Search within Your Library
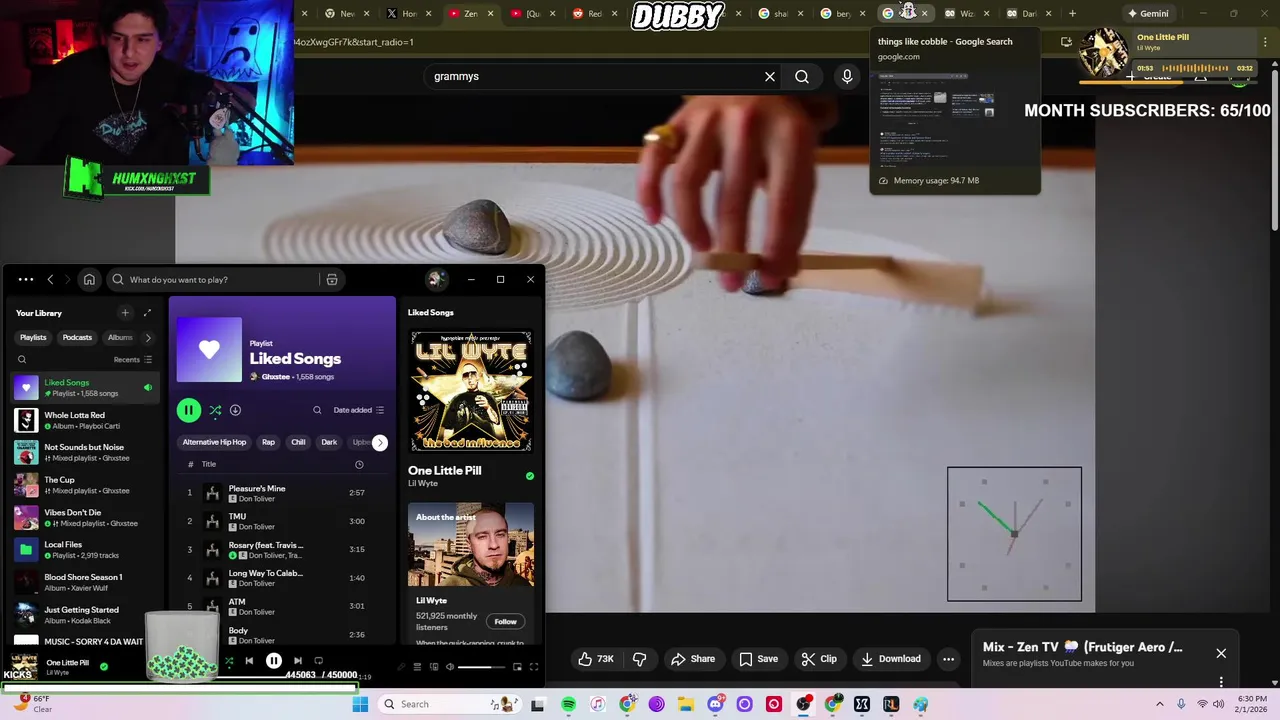Image resolution: width=1280 pixels, height=720 pixels. 22,360
